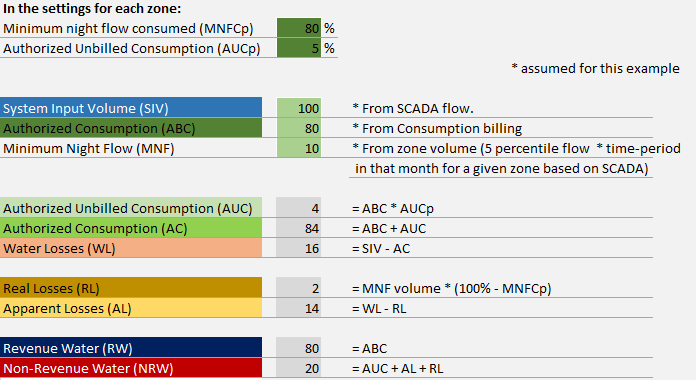
Task: Select the MNFCp value cell showing 80
Action: pos(299,28)
